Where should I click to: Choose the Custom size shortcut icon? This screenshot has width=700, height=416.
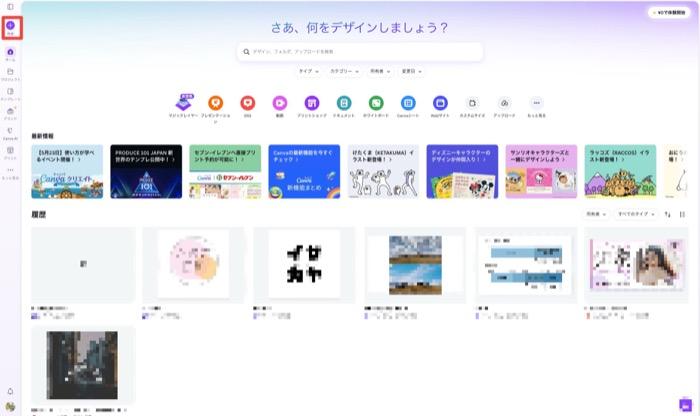click(x=472, y=103)
